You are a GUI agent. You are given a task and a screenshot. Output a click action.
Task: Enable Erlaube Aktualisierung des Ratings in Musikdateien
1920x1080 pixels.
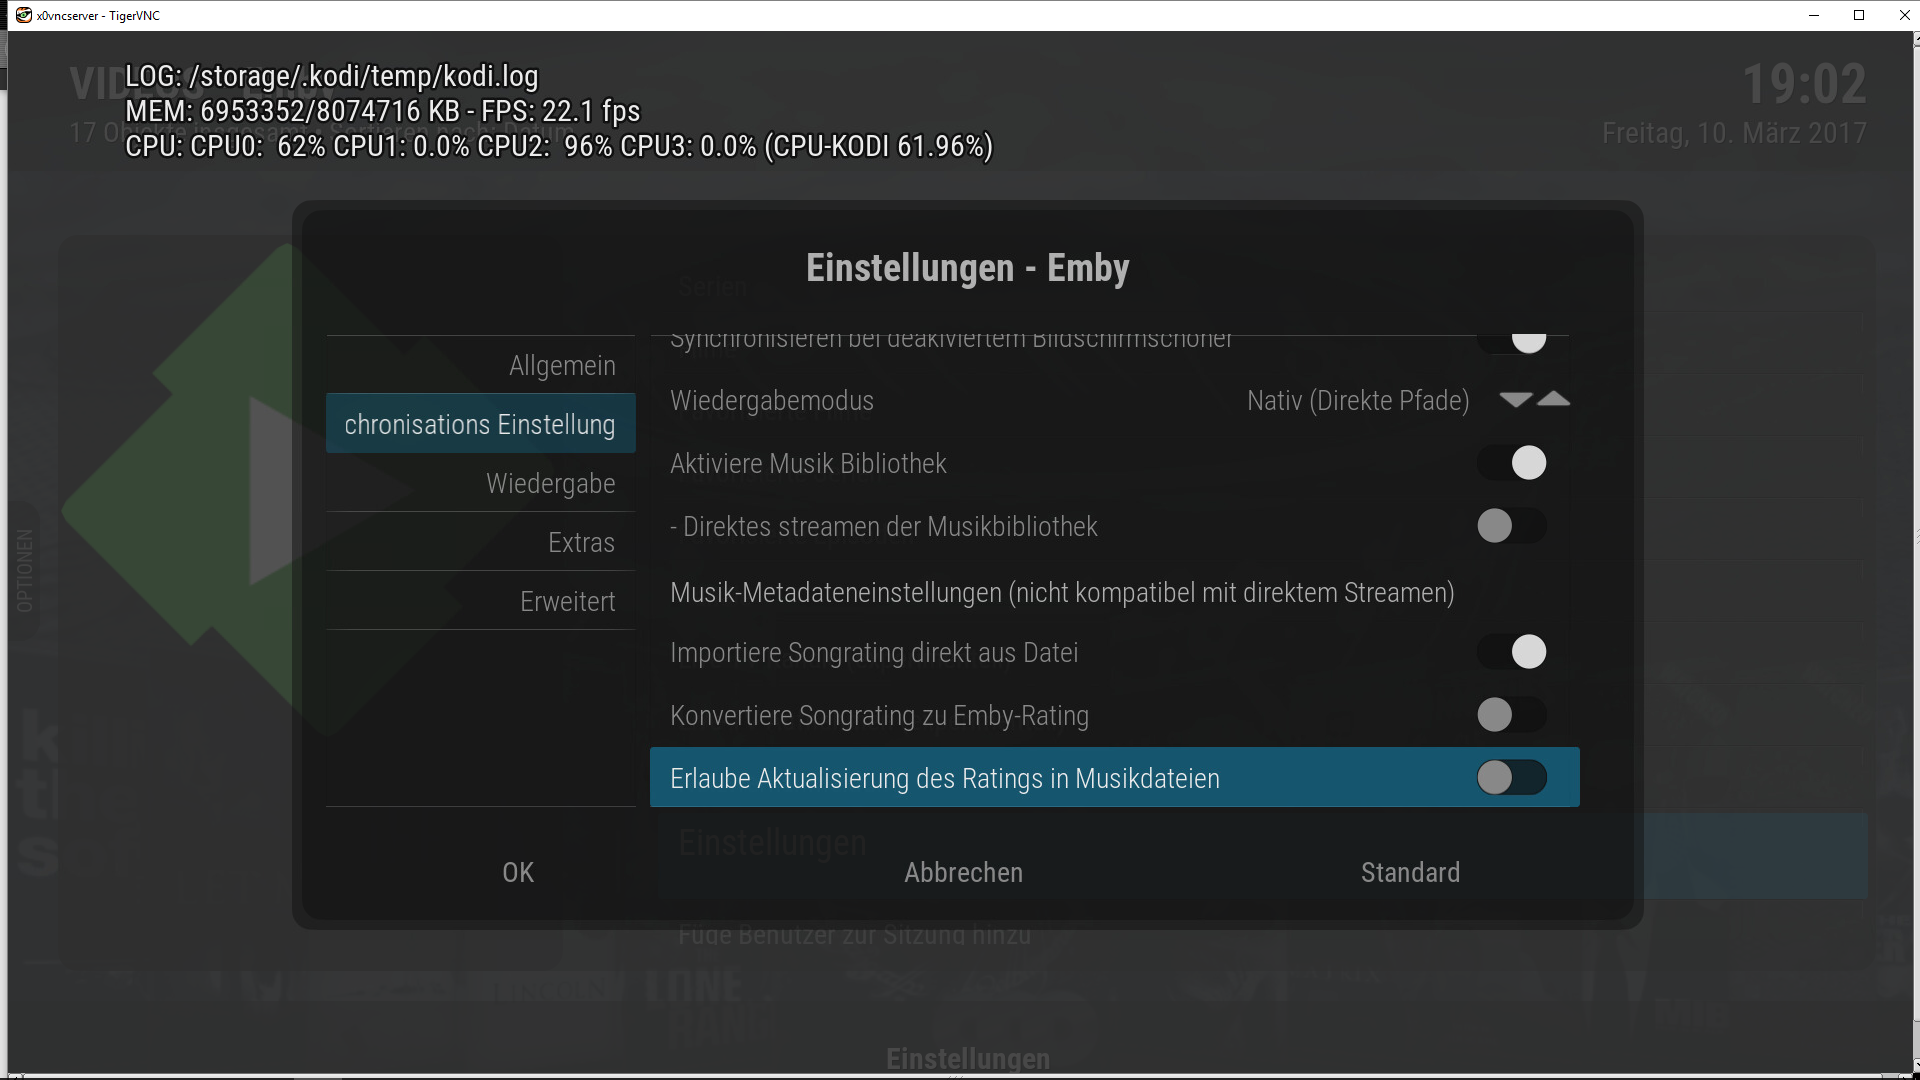(x=1512, y=778)
